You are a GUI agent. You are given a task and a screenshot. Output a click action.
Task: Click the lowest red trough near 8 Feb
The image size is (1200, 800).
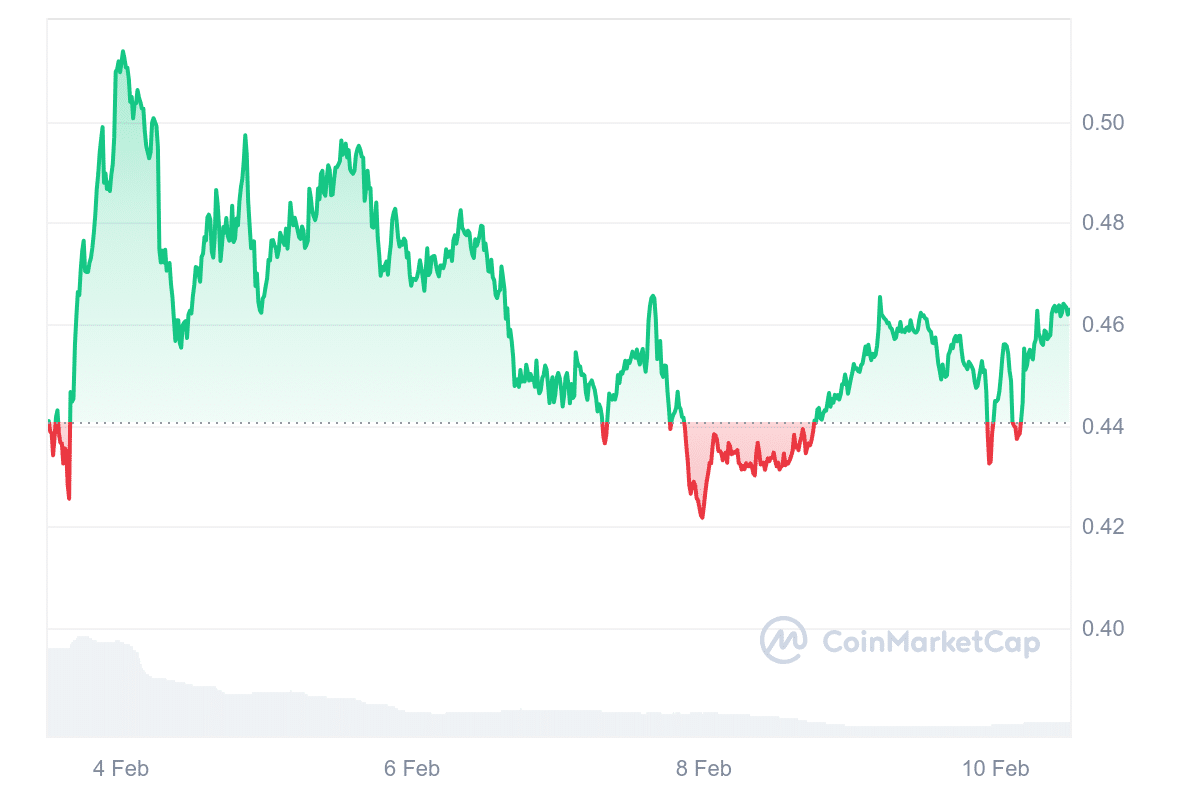[702, 516]
